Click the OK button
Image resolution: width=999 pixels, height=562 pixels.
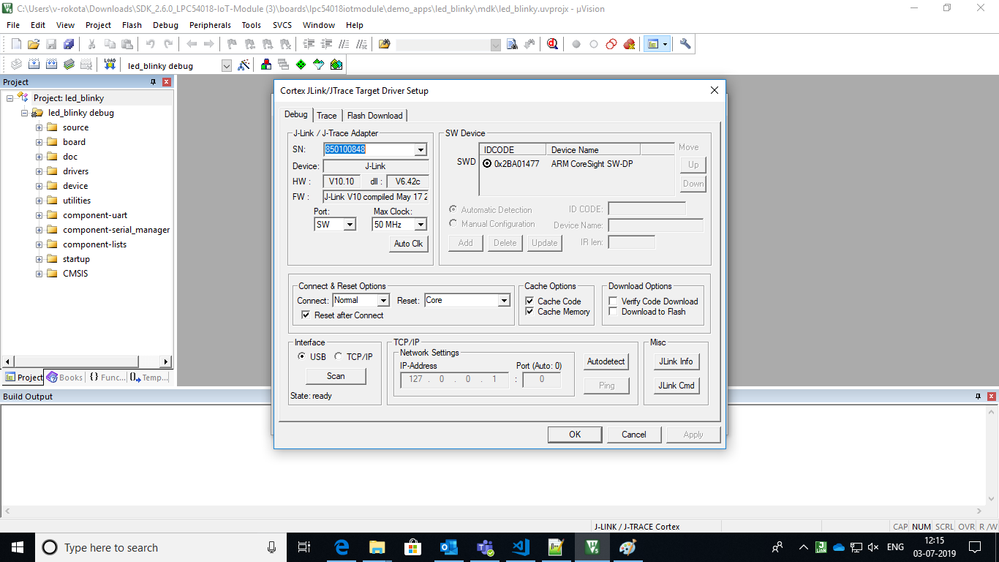(575, 435)
